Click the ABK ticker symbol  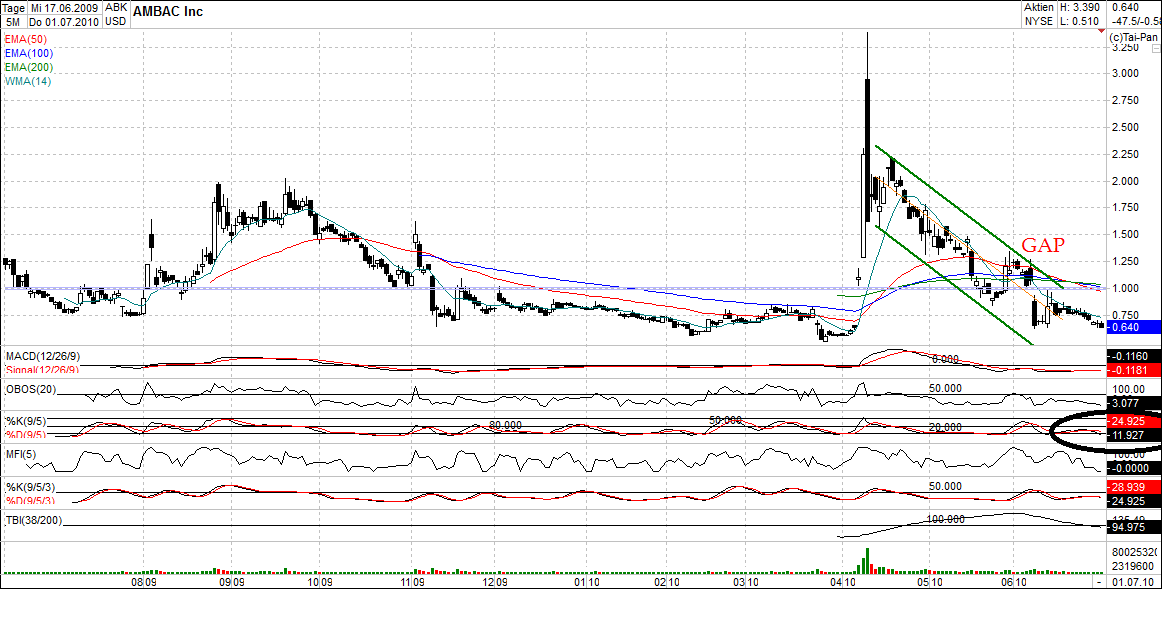click(x=116, y=7)
